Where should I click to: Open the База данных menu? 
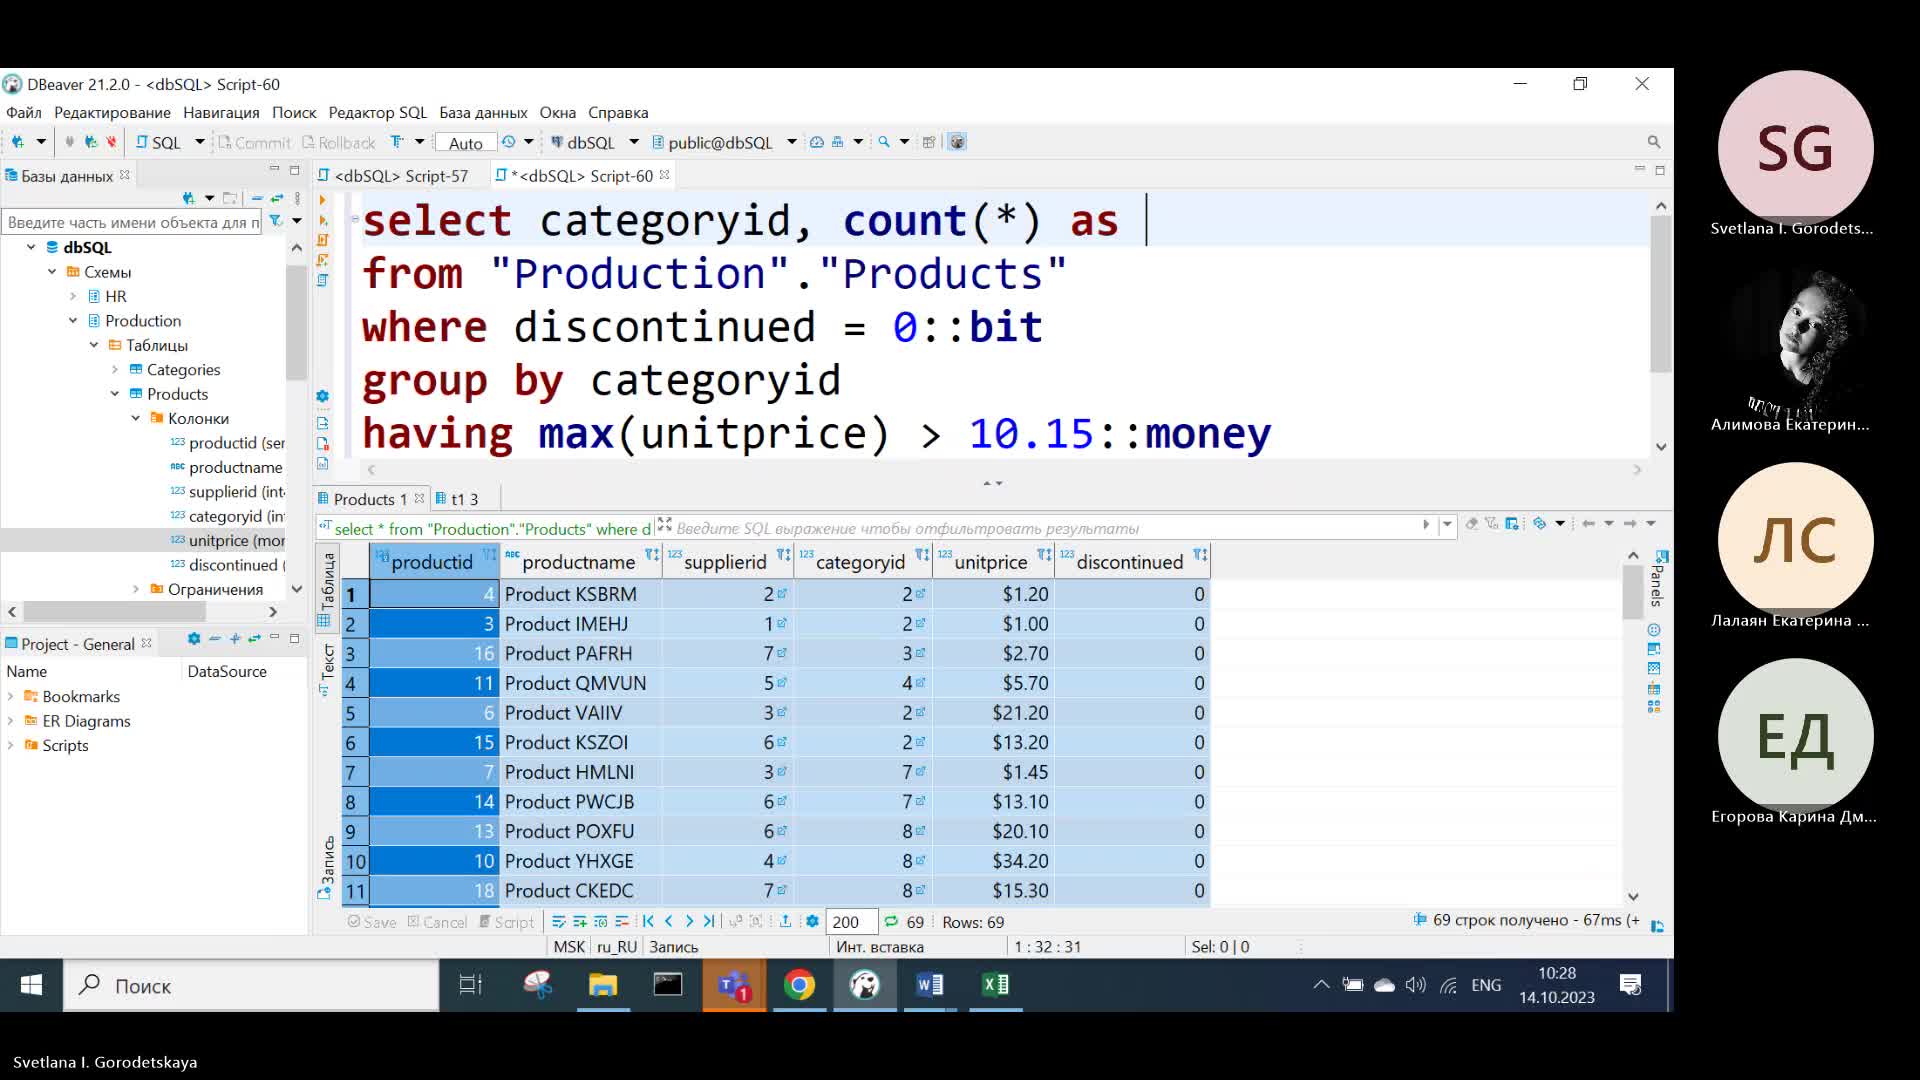(483, 113)
